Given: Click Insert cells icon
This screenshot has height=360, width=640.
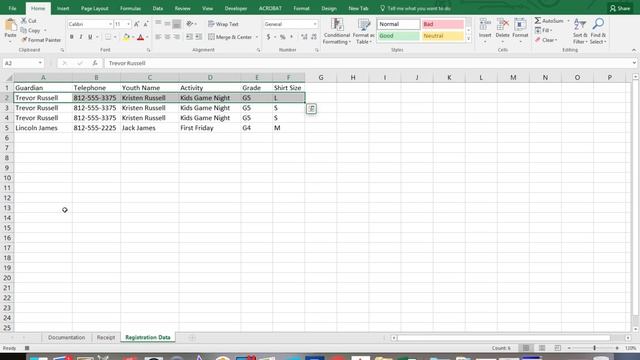Looking at the screenshot, I should point(485,25).
